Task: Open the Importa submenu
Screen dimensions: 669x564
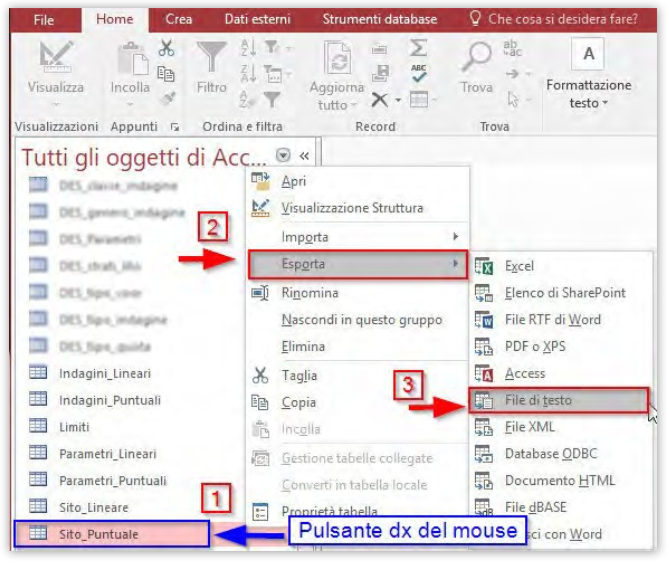Action: (x=358, y=237)
